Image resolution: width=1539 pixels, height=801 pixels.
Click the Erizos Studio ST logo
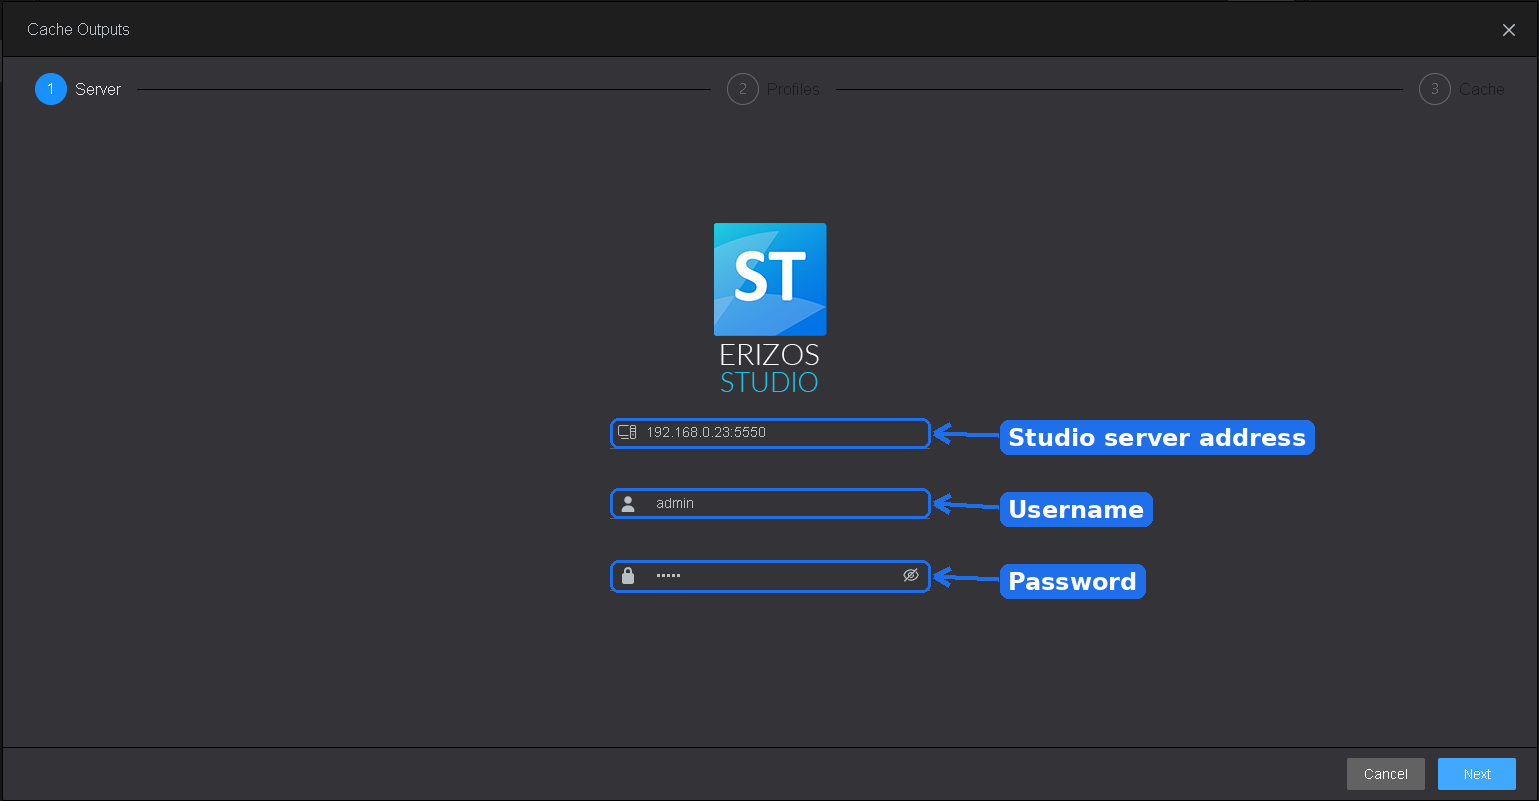[770, 279]
